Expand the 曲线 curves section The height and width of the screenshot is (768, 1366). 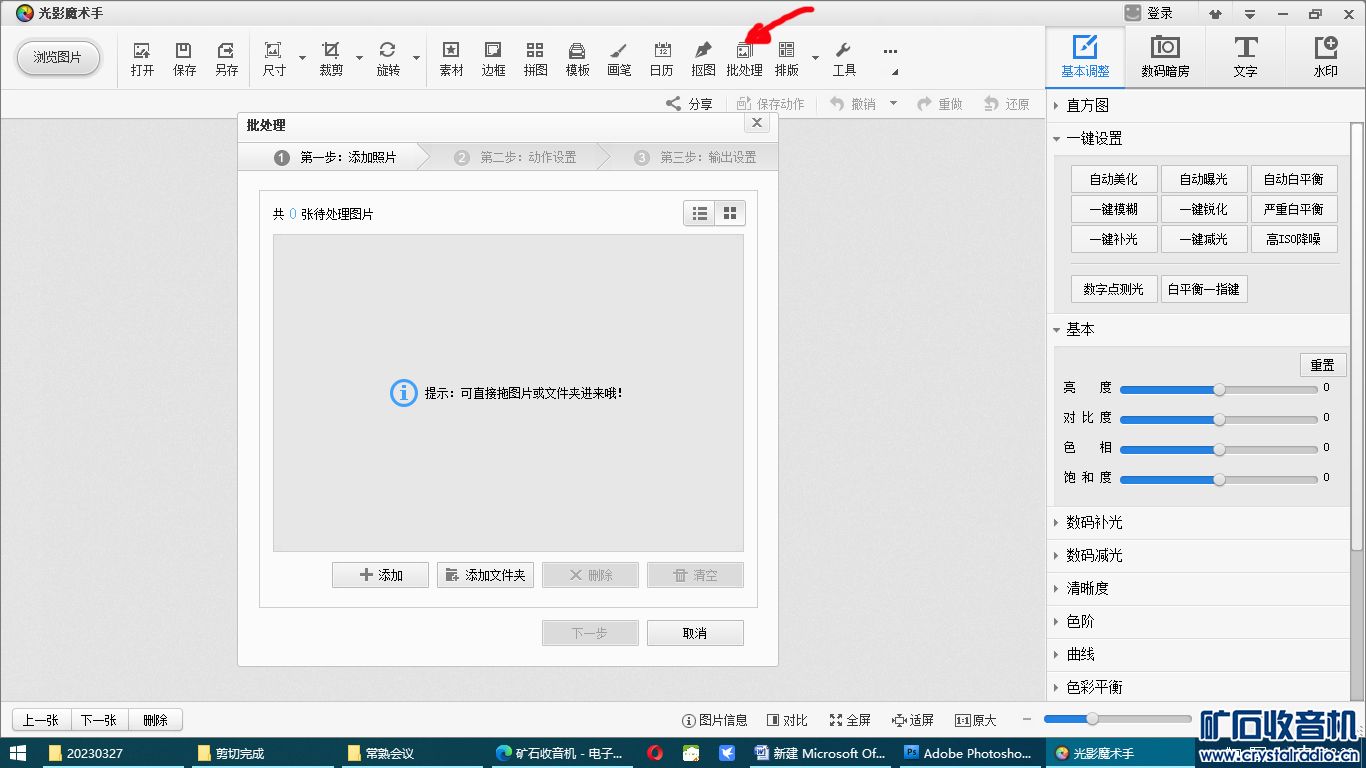click(1080, 654)
